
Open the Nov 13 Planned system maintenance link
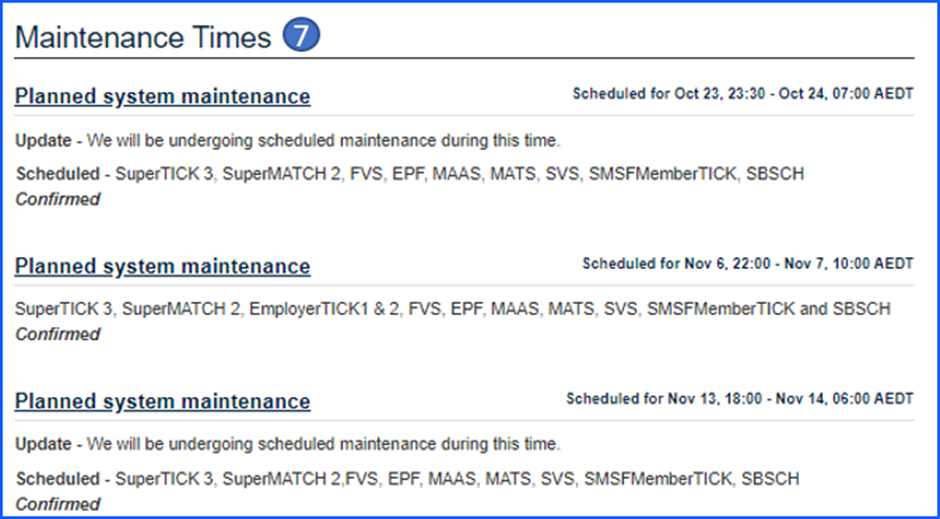click(162, 401)
